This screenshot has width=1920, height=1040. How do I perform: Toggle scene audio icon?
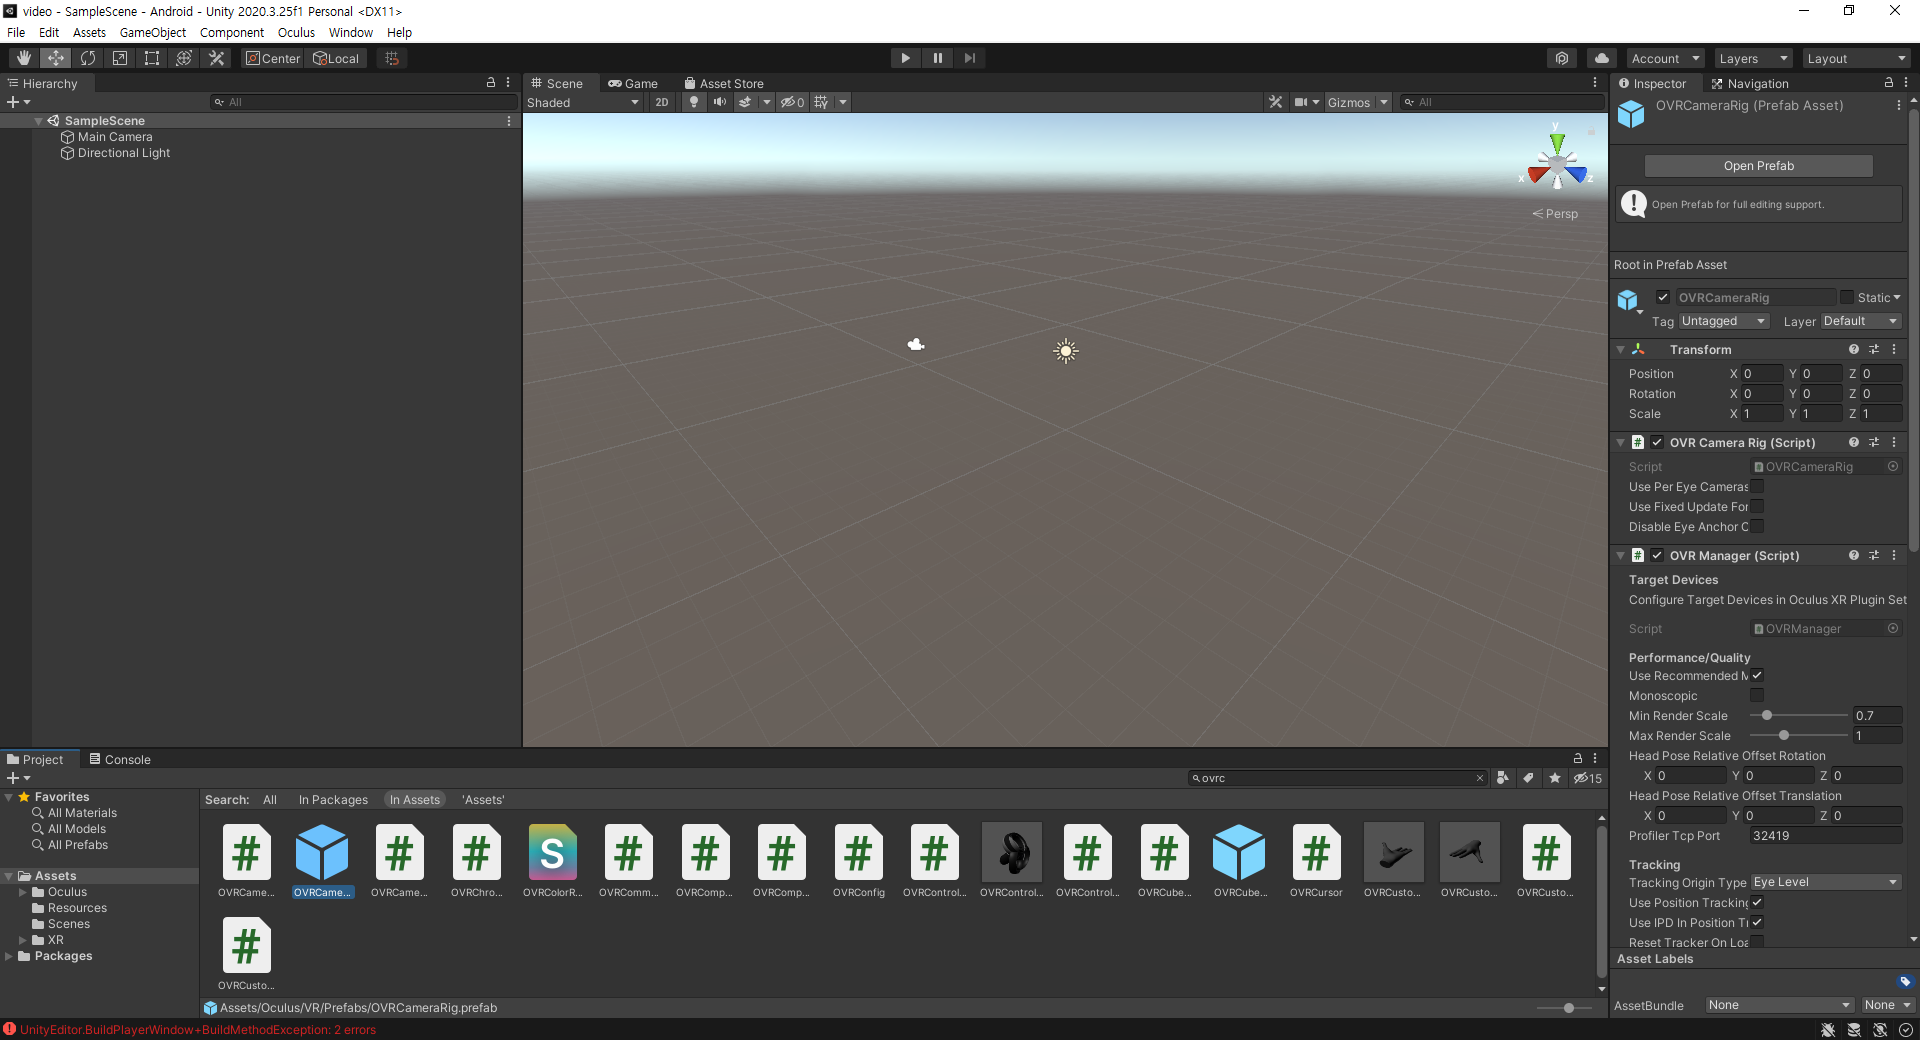(x=720, y=102)
